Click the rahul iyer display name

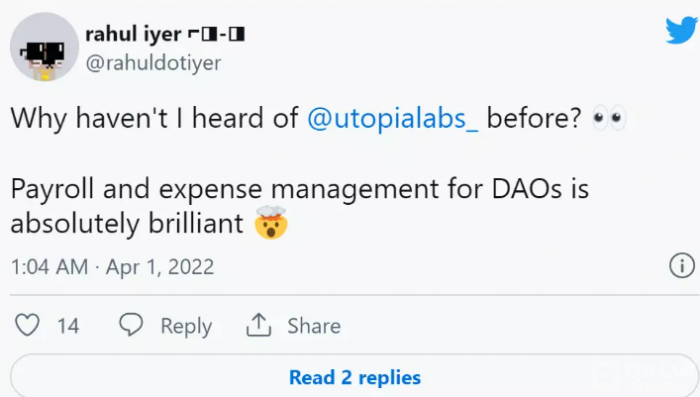(x=133, y=34)
